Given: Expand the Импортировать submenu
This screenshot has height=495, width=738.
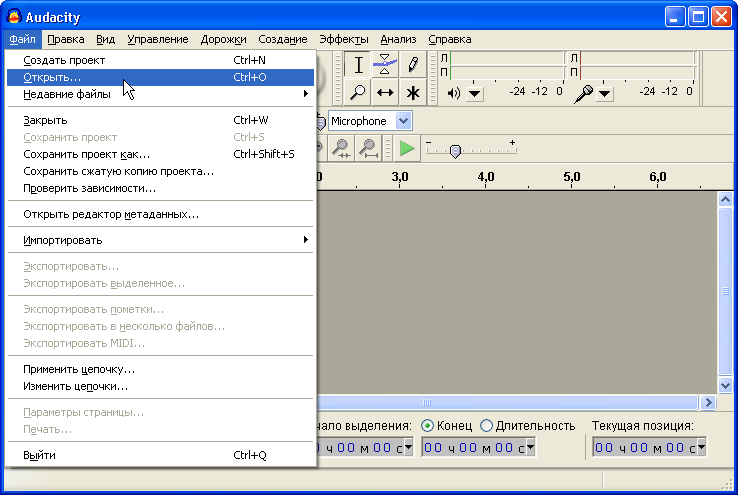Looking at the screenshot, I should (x=160, y=240).
